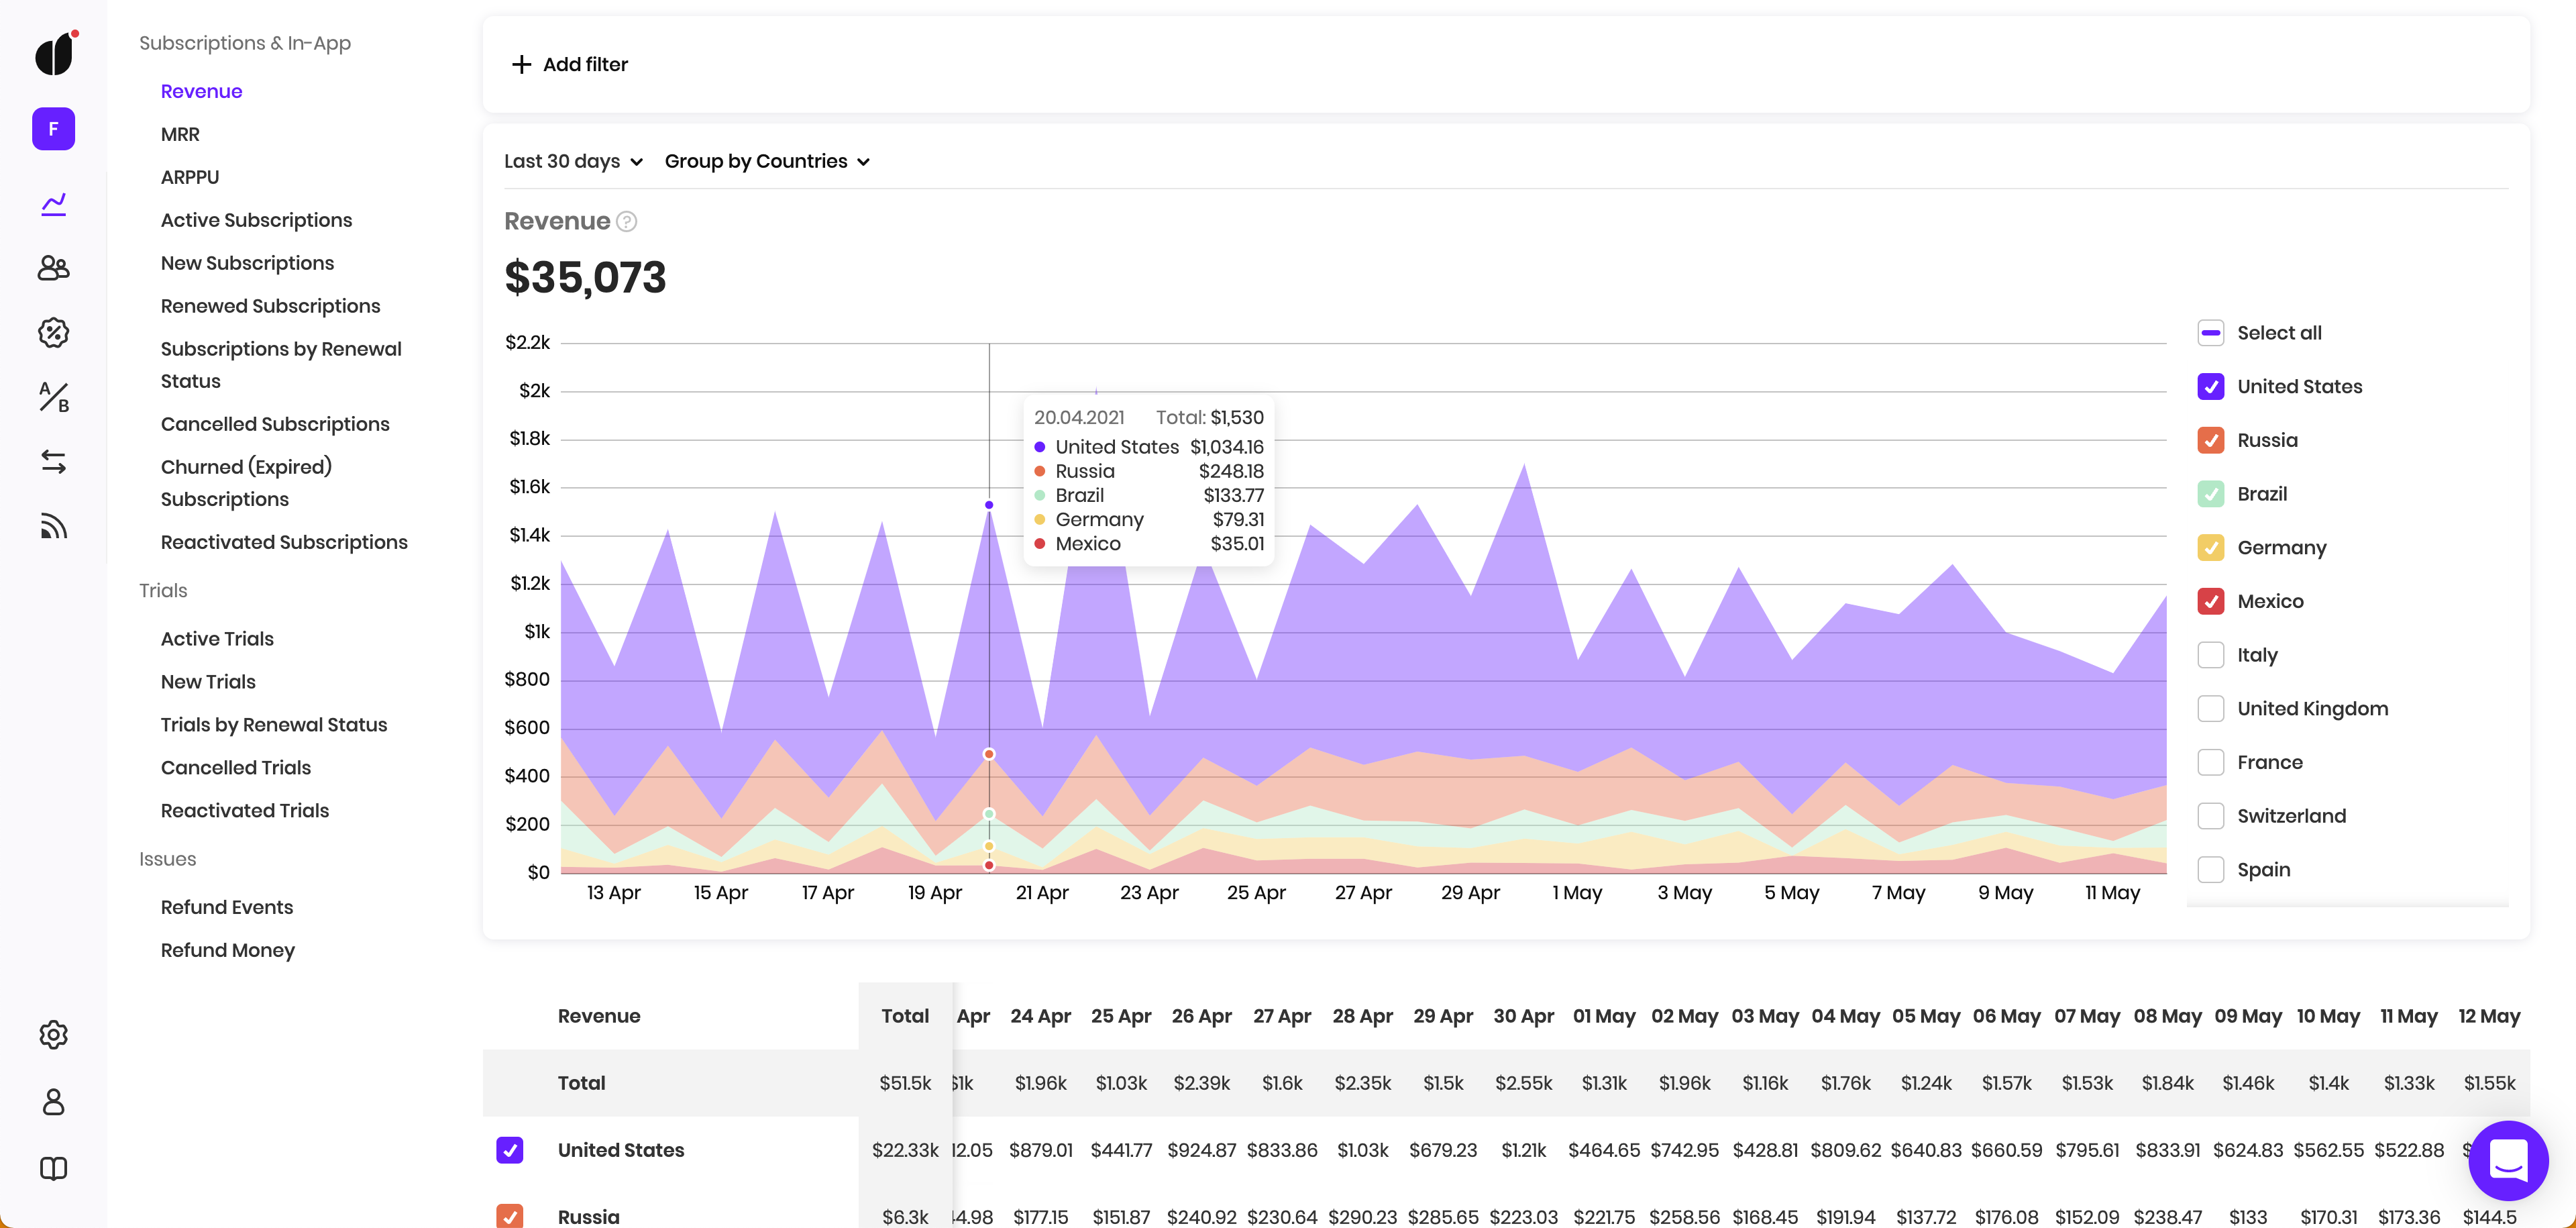Open the users profiles sidebar icon
This screenshot has width=2576, height=1228.
click(54, 268)
